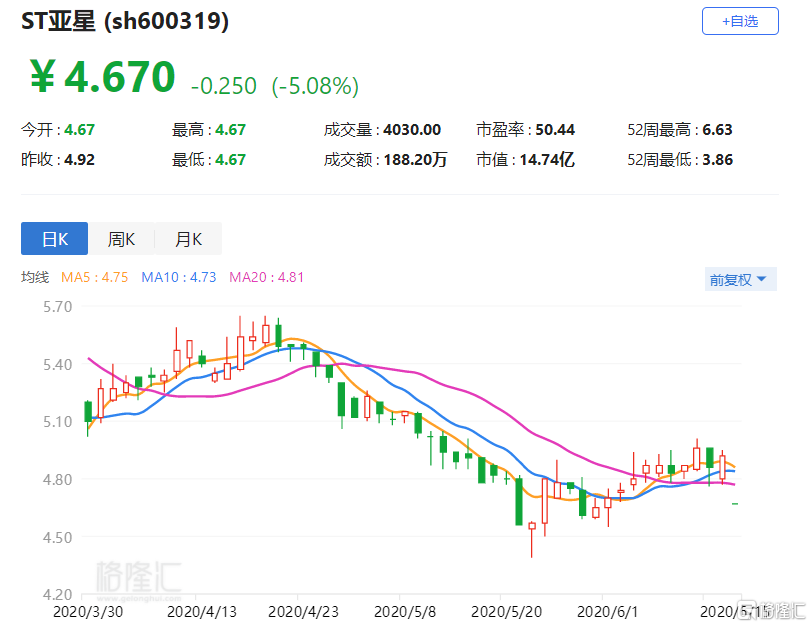Image resolution: width=812 pixels, height=627 pixels.
Task: Click the current price ¥4.670
Action: 103,77
